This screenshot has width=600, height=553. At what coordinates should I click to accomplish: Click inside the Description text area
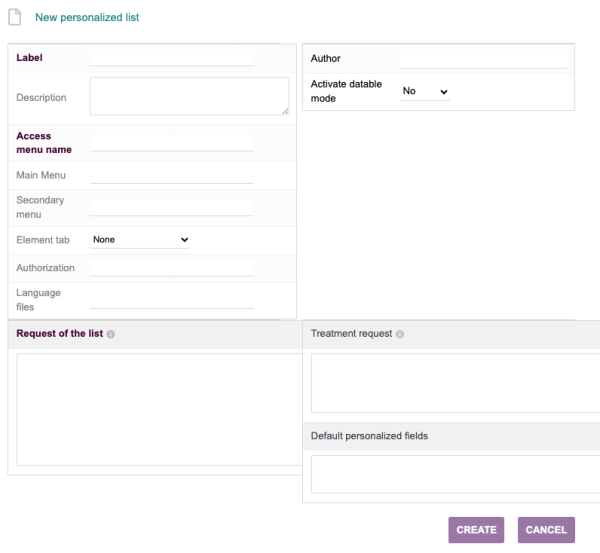click(x=188, y=97)
